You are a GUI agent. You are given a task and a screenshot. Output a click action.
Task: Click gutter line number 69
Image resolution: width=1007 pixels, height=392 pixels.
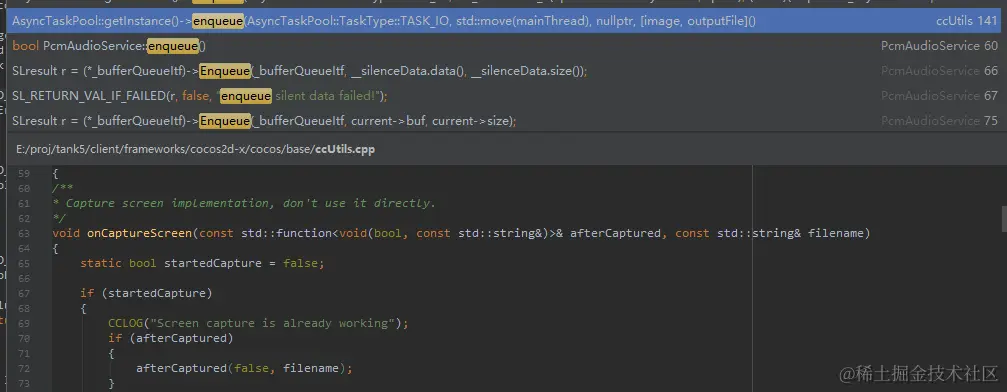[24, 323]
